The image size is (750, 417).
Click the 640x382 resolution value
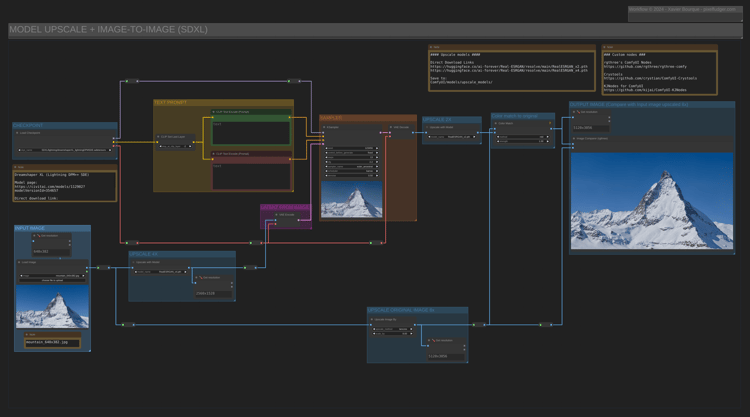[41, 252]
